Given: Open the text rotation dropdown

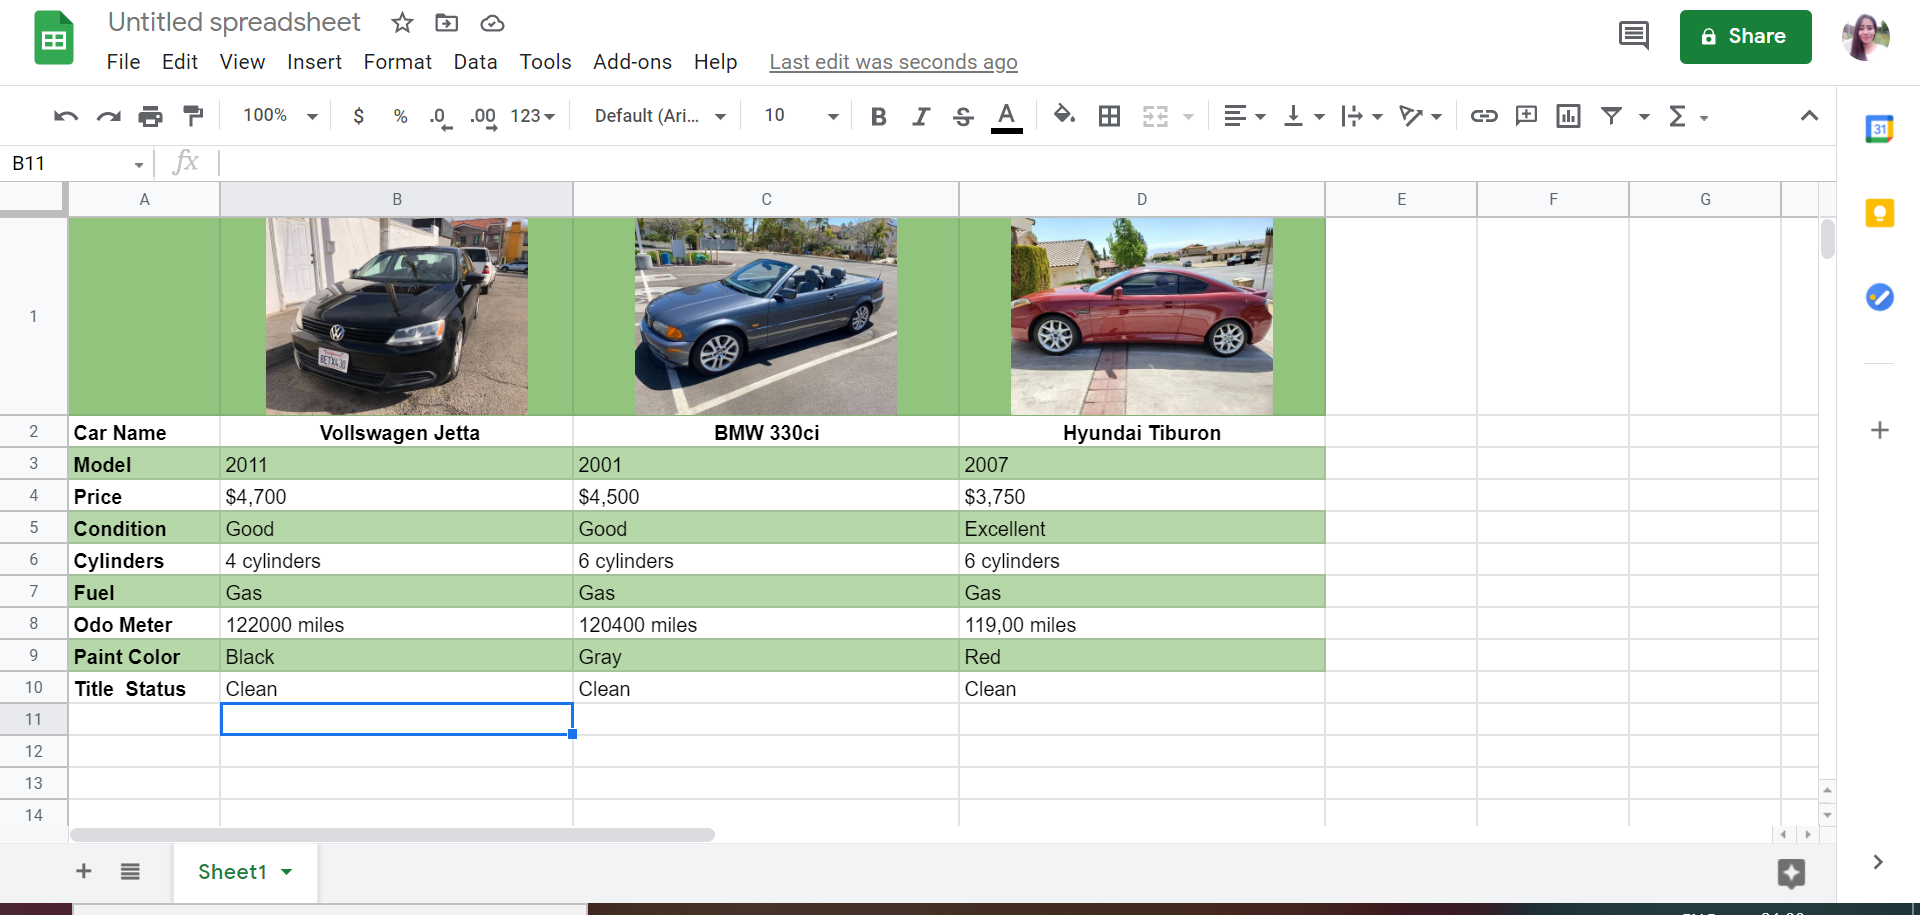Looking at the screenshot, I should pos(1420,116).
